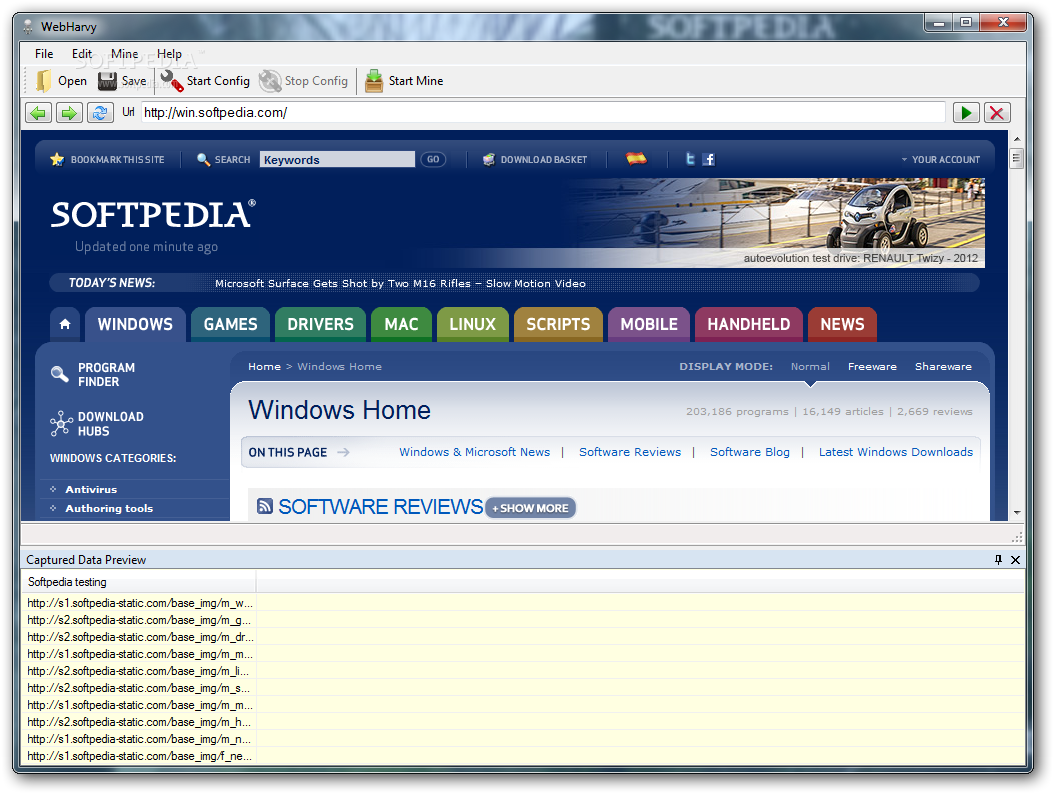The width and height of the screenshot is (1054, 794).
Task: Click the browser scrollbar up arrow
Action: [x=1017, y=138]
